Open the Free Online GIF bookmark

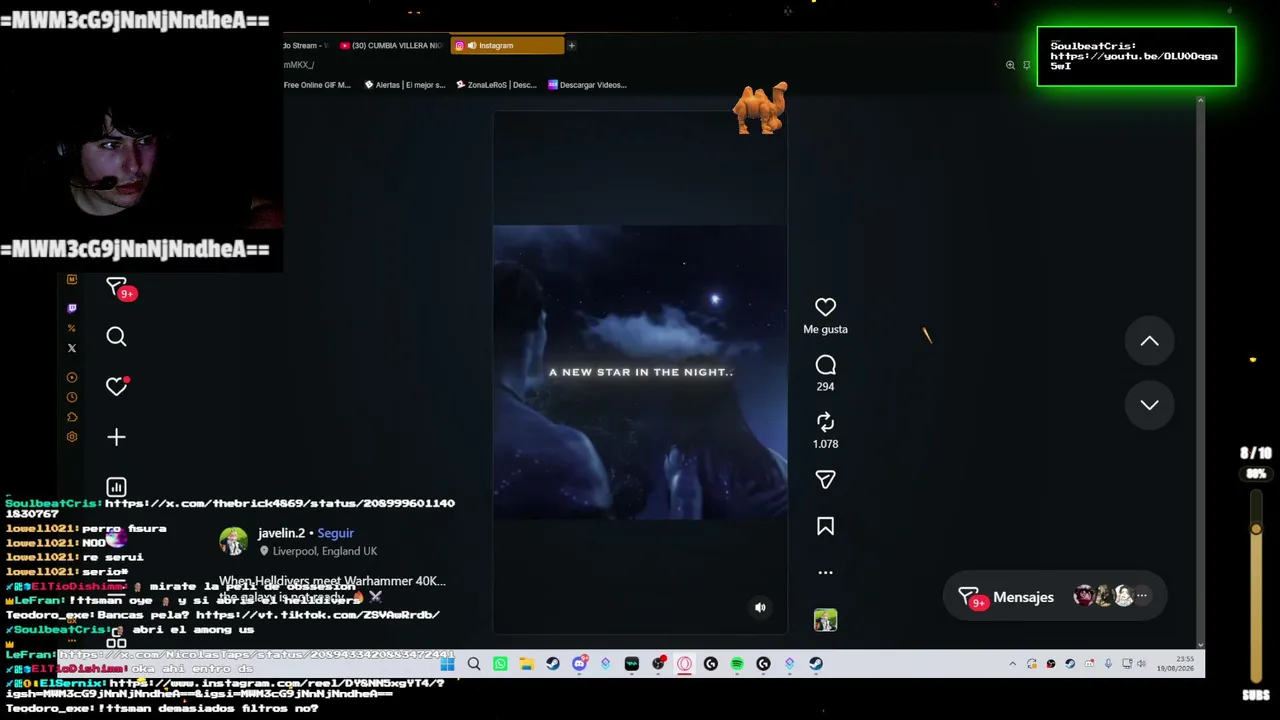(x=317, y=85)
